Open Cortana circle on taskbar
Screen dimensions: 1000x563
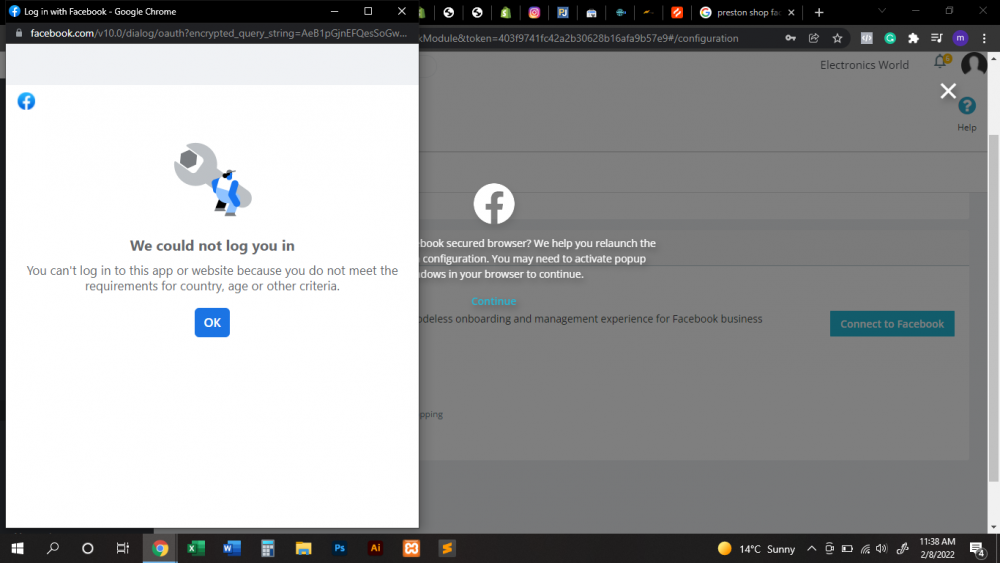pyautogui.click(x=87, y=548)
